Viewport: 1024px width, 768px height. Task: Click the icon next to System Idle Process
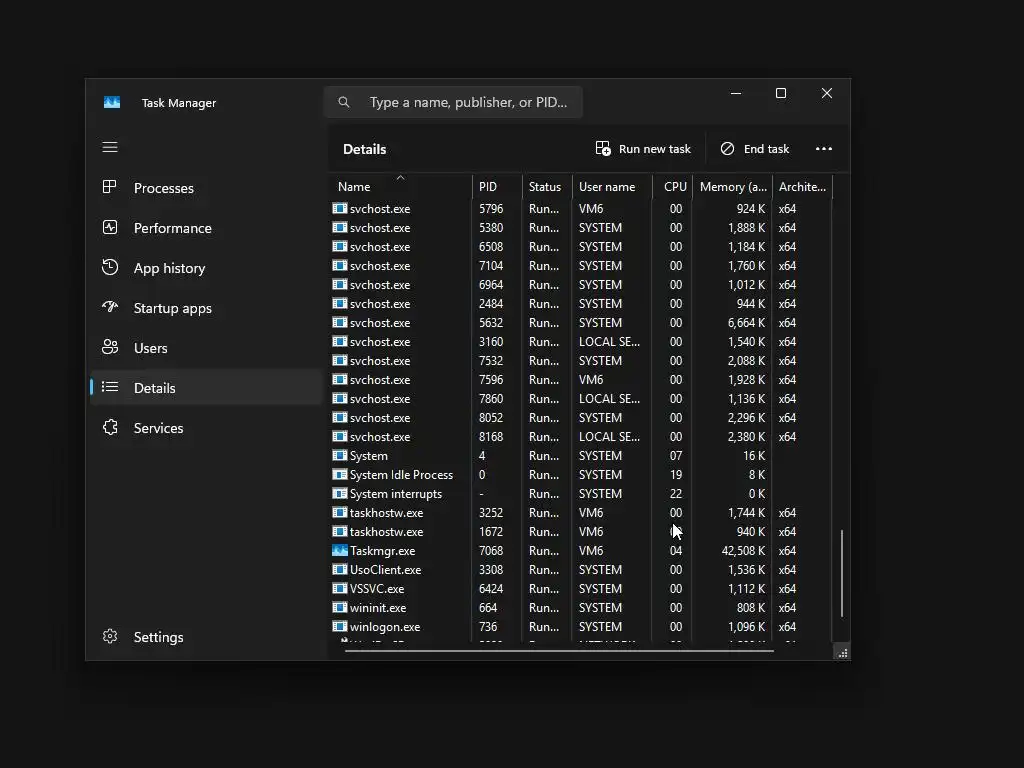pyautogui.click(x=340, y=475)
